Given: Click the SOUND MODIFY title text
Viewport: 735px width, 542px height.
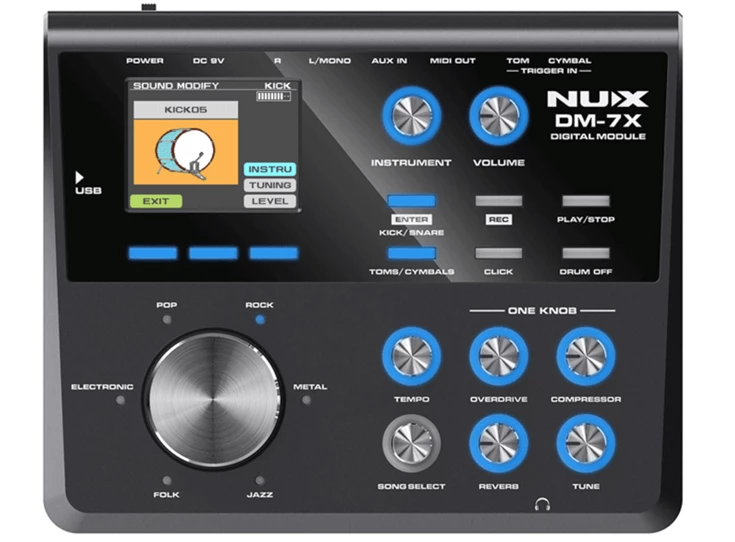Looking at the screenshot, I should pos(176,86).
